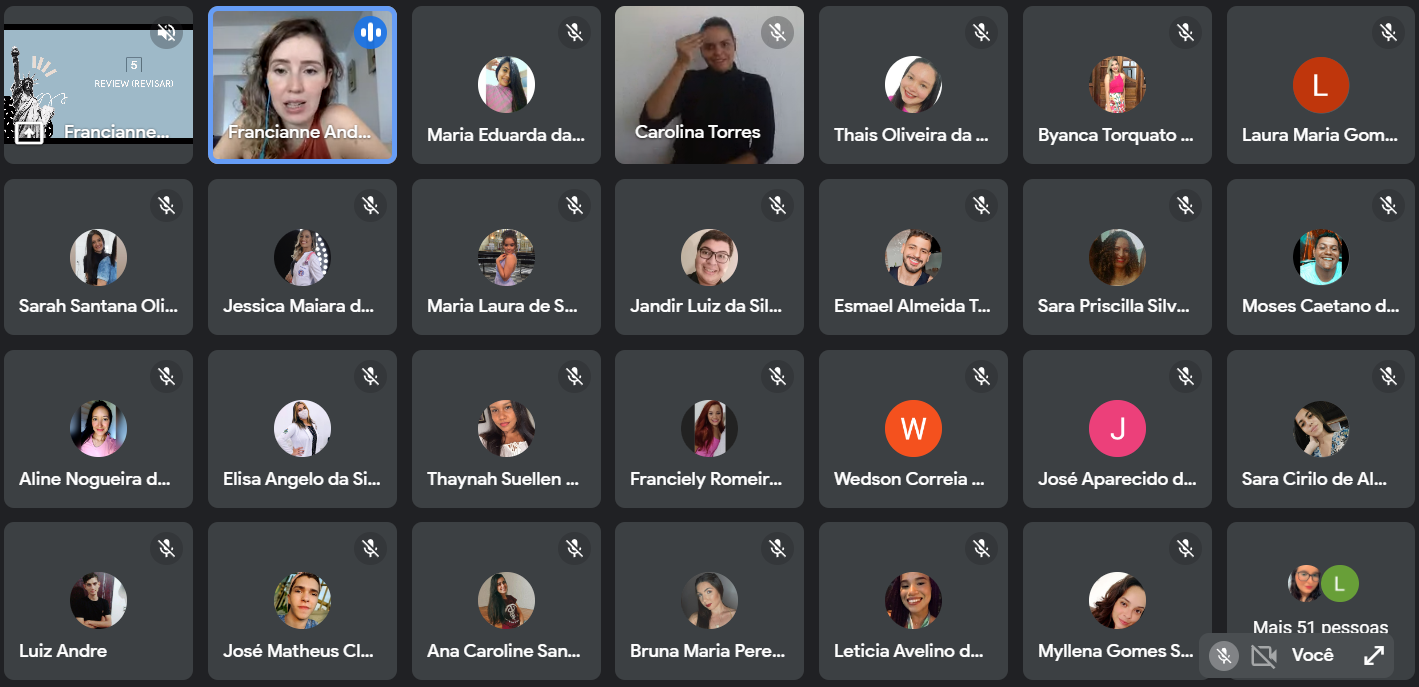Click mic-off icon on Luiz Andre tile
The width and height of the screenshot is (1419, 687).
pos(166,548)
